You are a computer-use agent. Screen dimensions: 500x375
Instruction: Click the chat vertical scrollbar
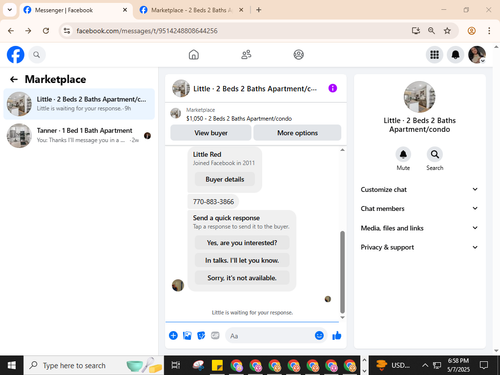pos(342,272)
